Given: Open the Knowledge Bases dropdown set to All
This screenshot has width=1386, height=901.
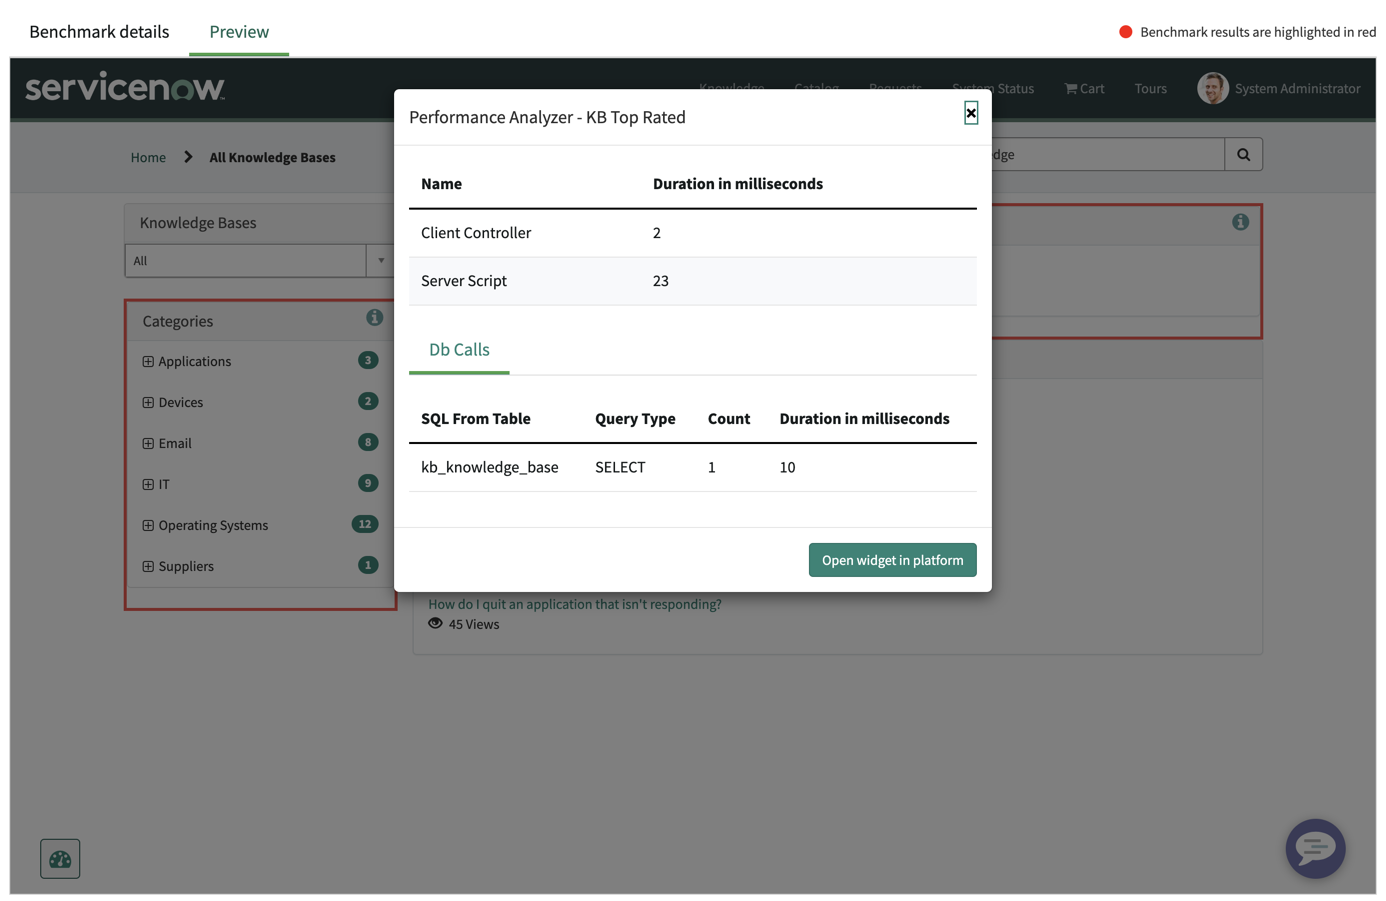Looking at the screenshot, I should coord(259,261).
